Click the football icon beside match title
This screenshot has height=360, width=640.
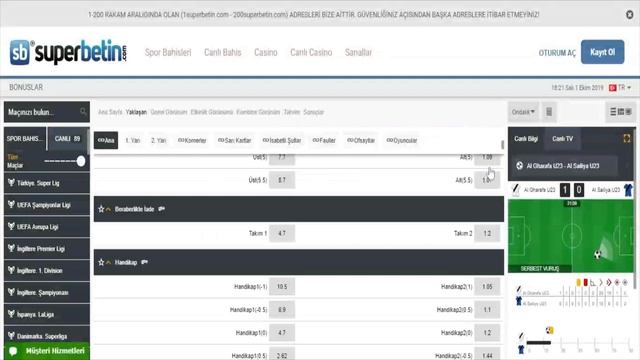519,166
